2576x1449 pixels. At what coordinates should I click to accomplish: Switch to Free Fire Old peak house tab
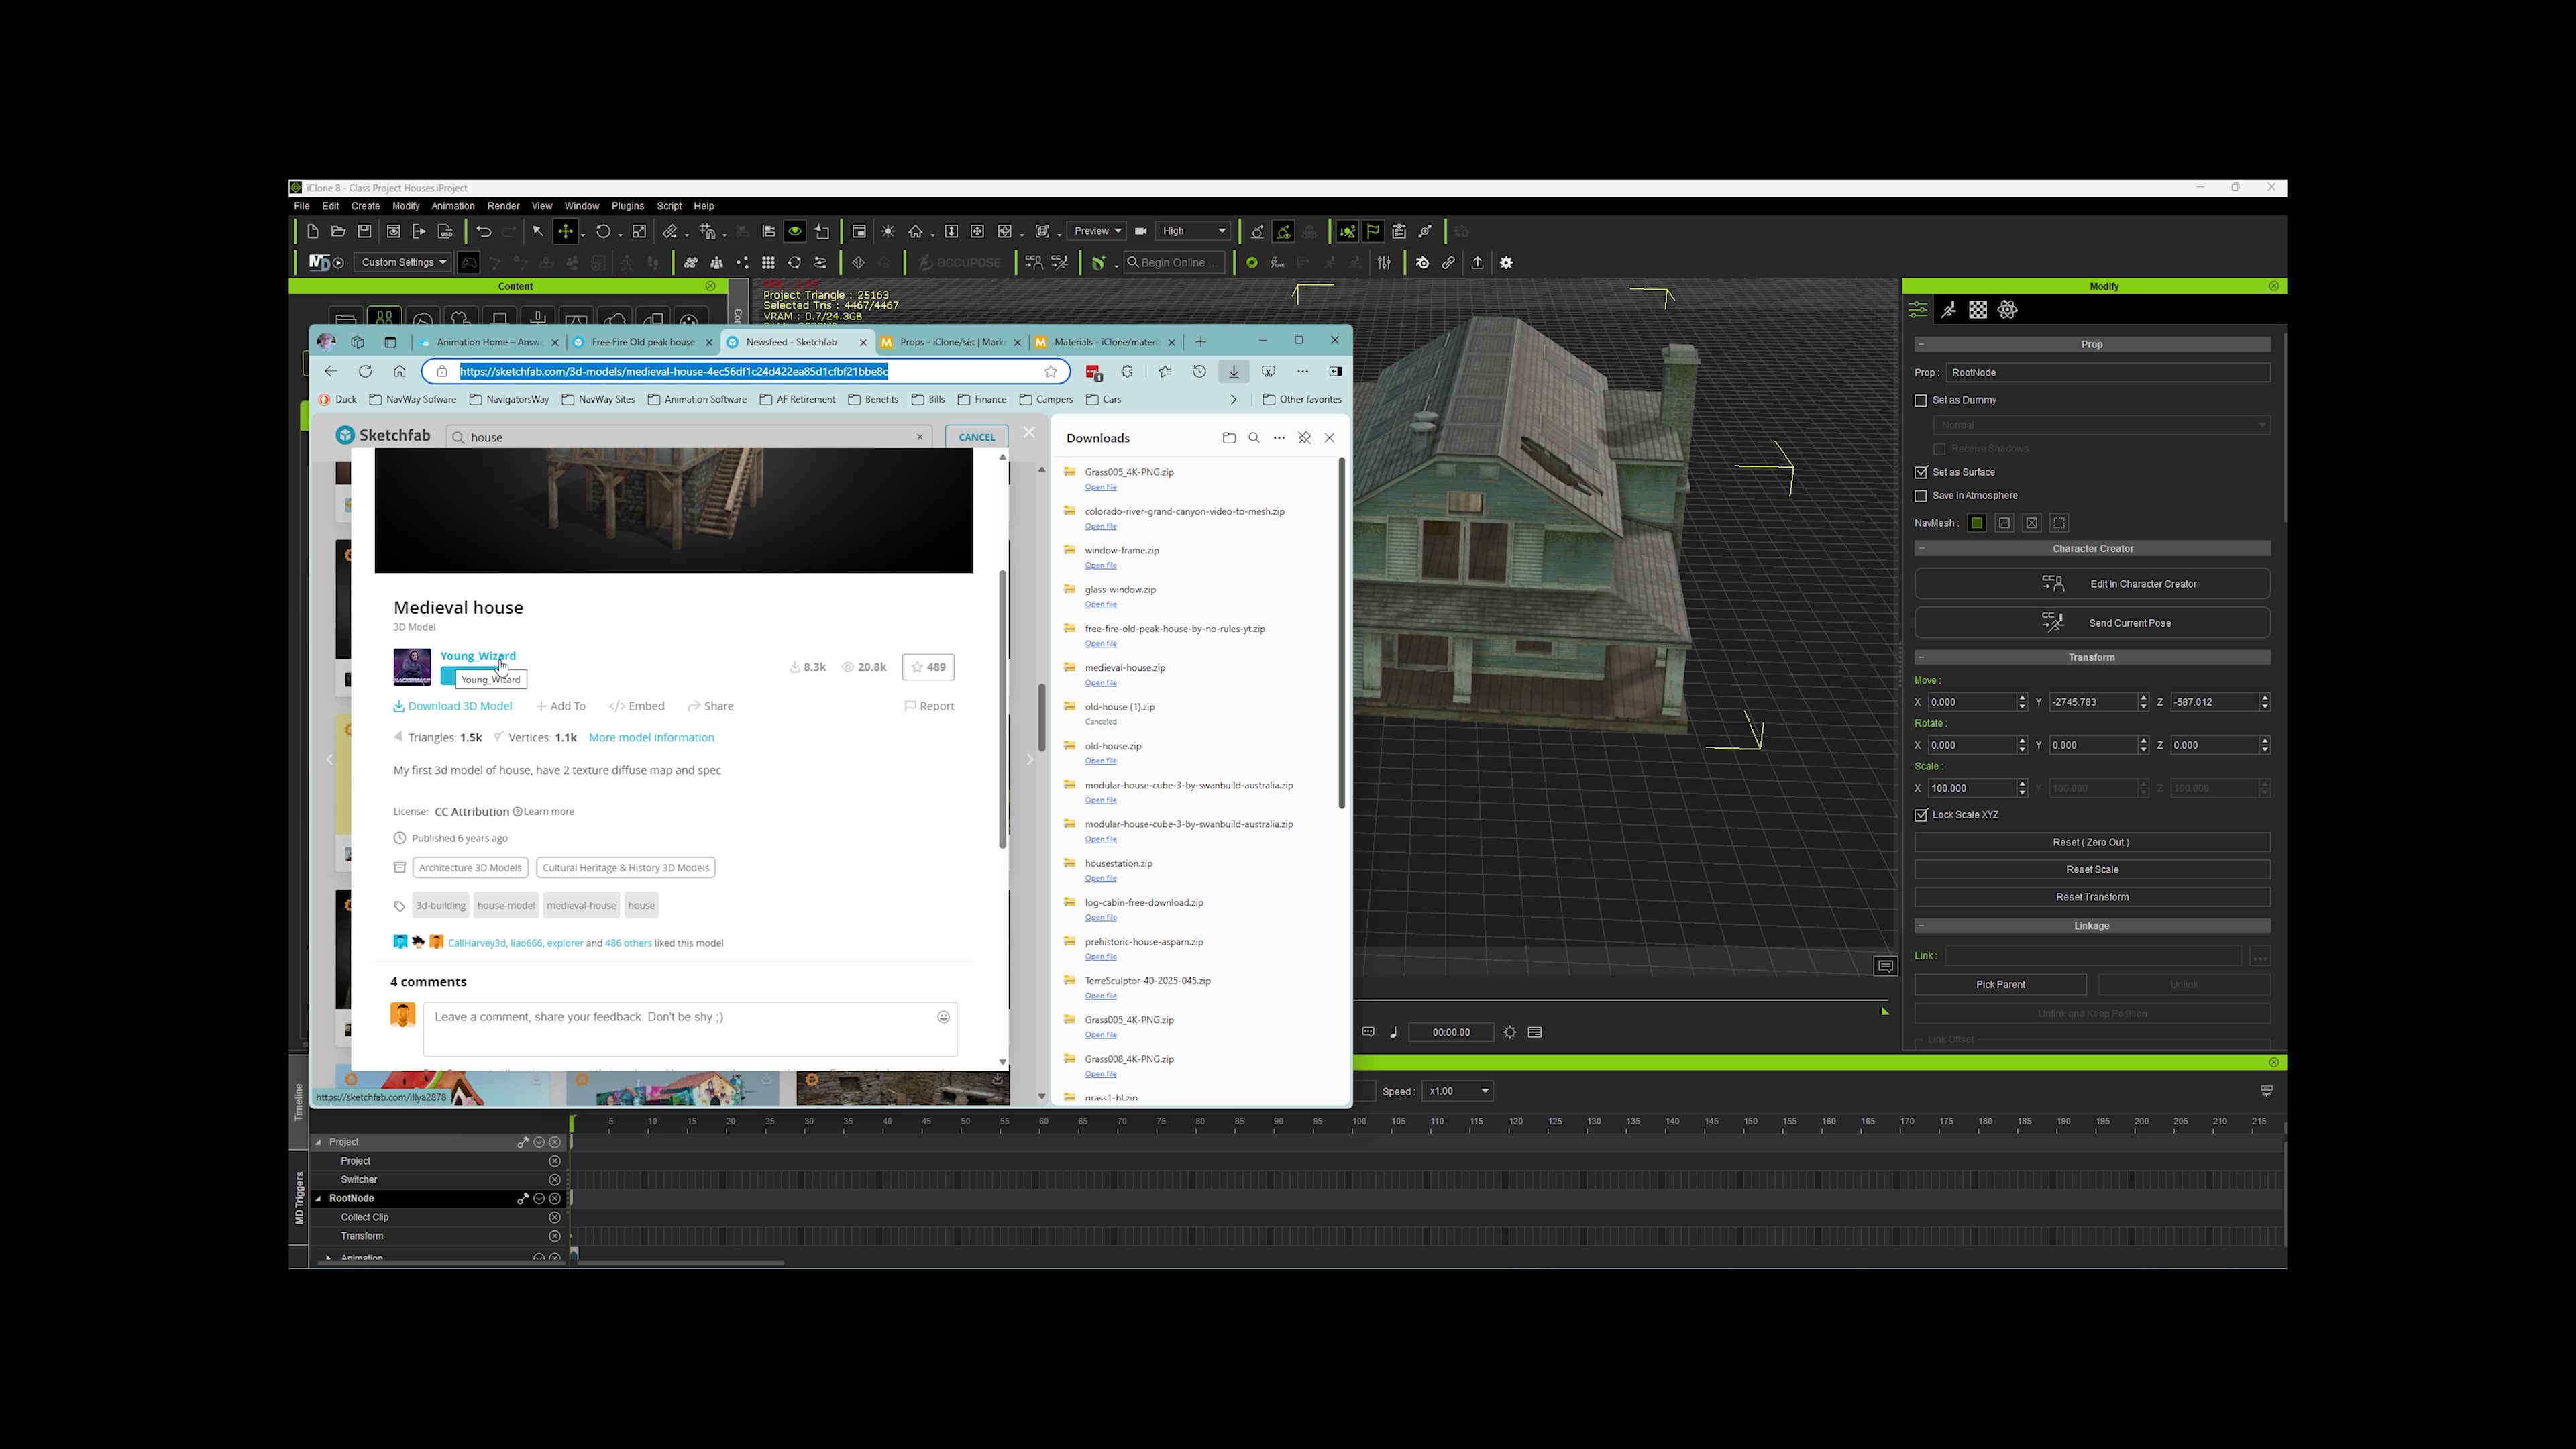click(x=642, y=342)
